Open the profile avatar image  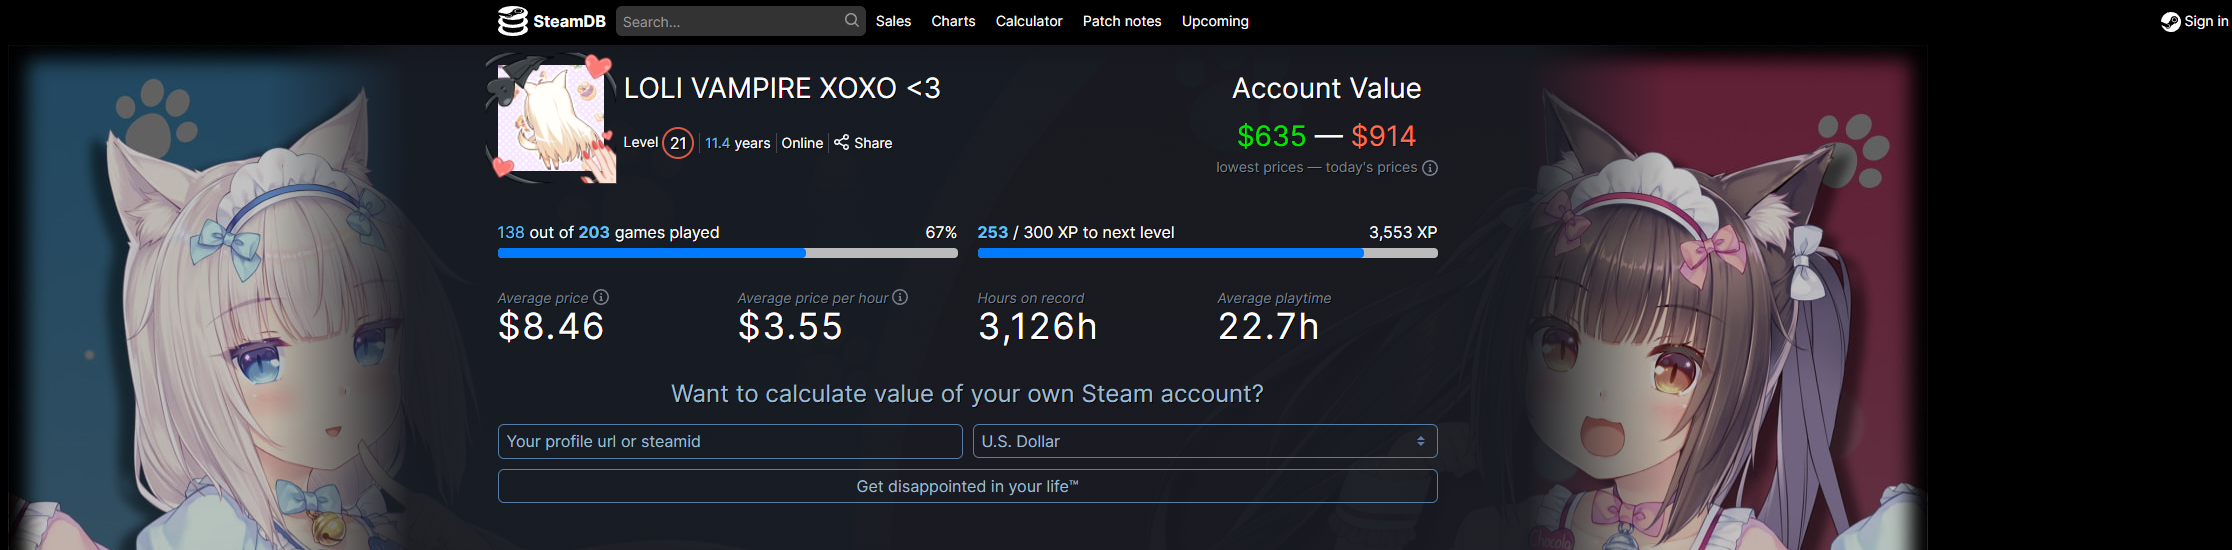(x=551, y=118)
